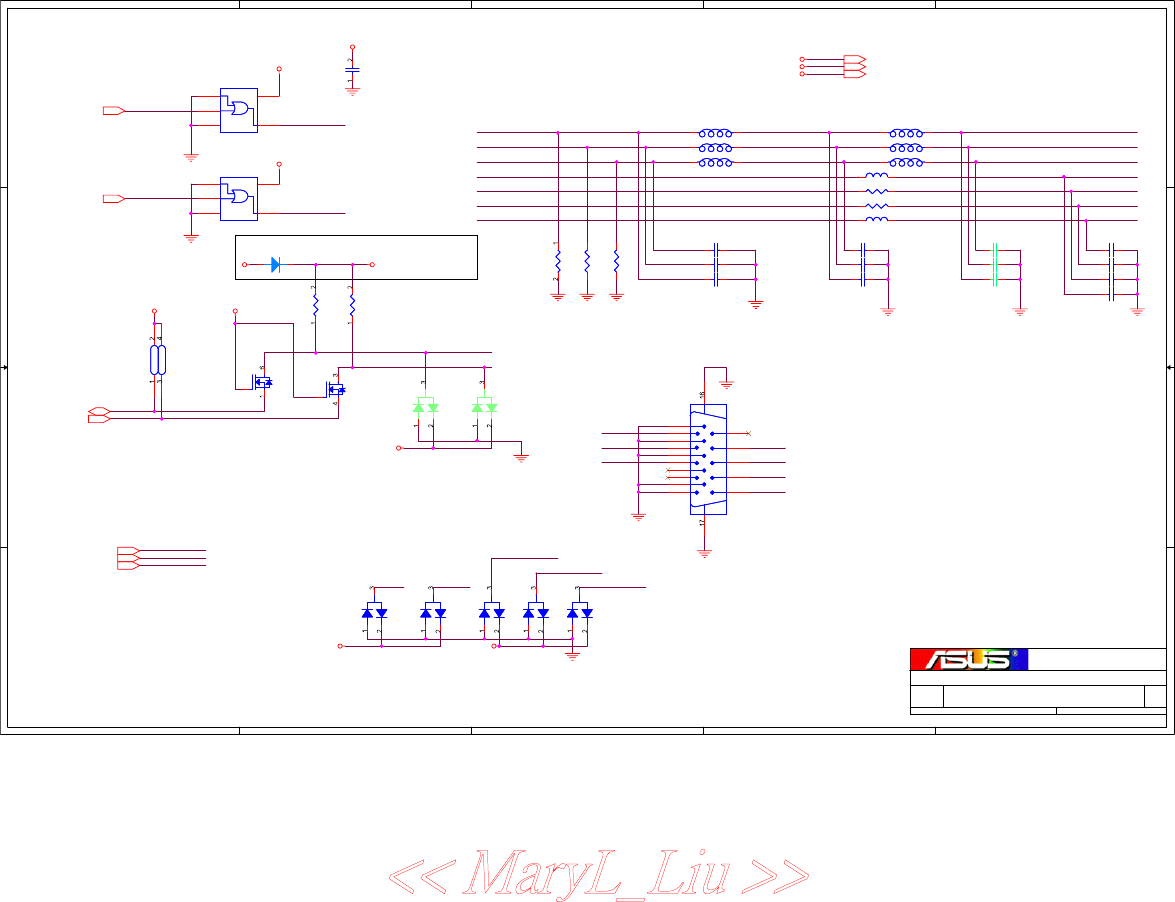Select the blue VGA connector symbol

[708, 459]
